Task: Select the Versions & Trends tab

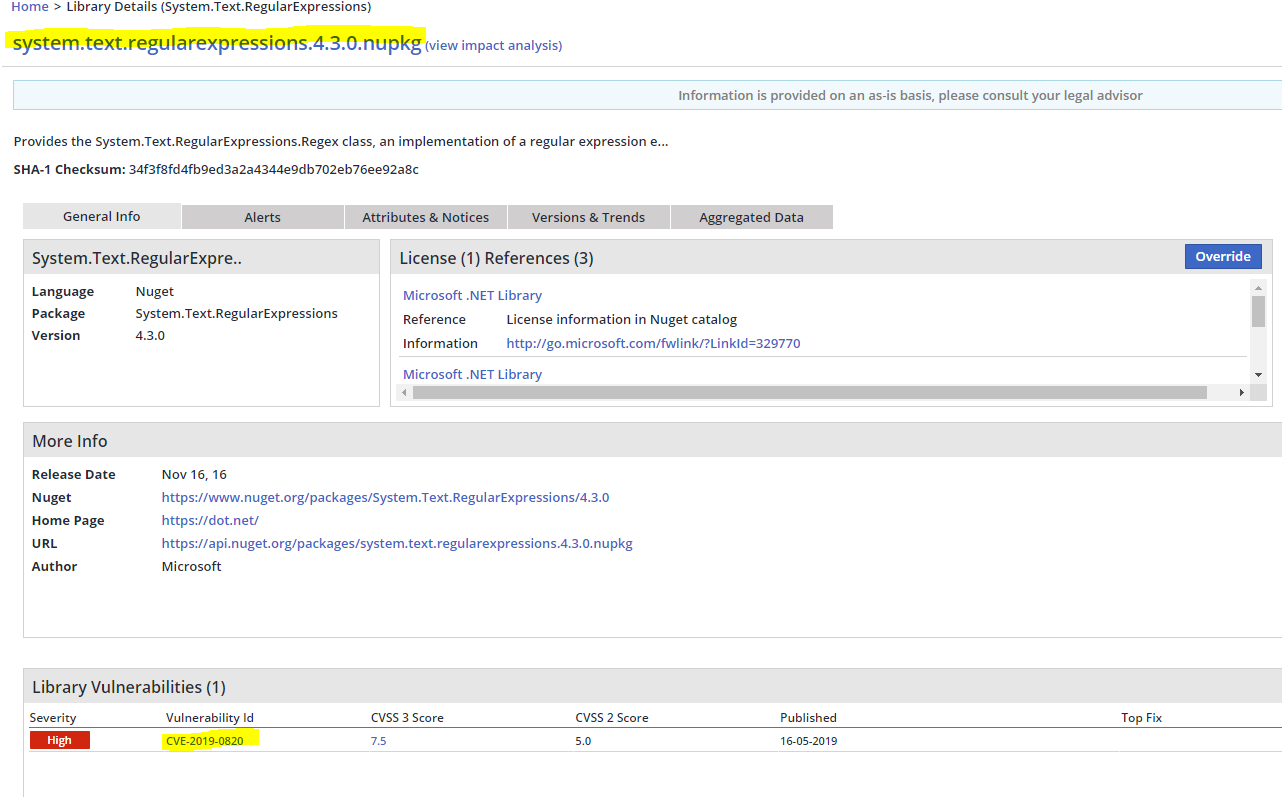Action: [588, 217]
